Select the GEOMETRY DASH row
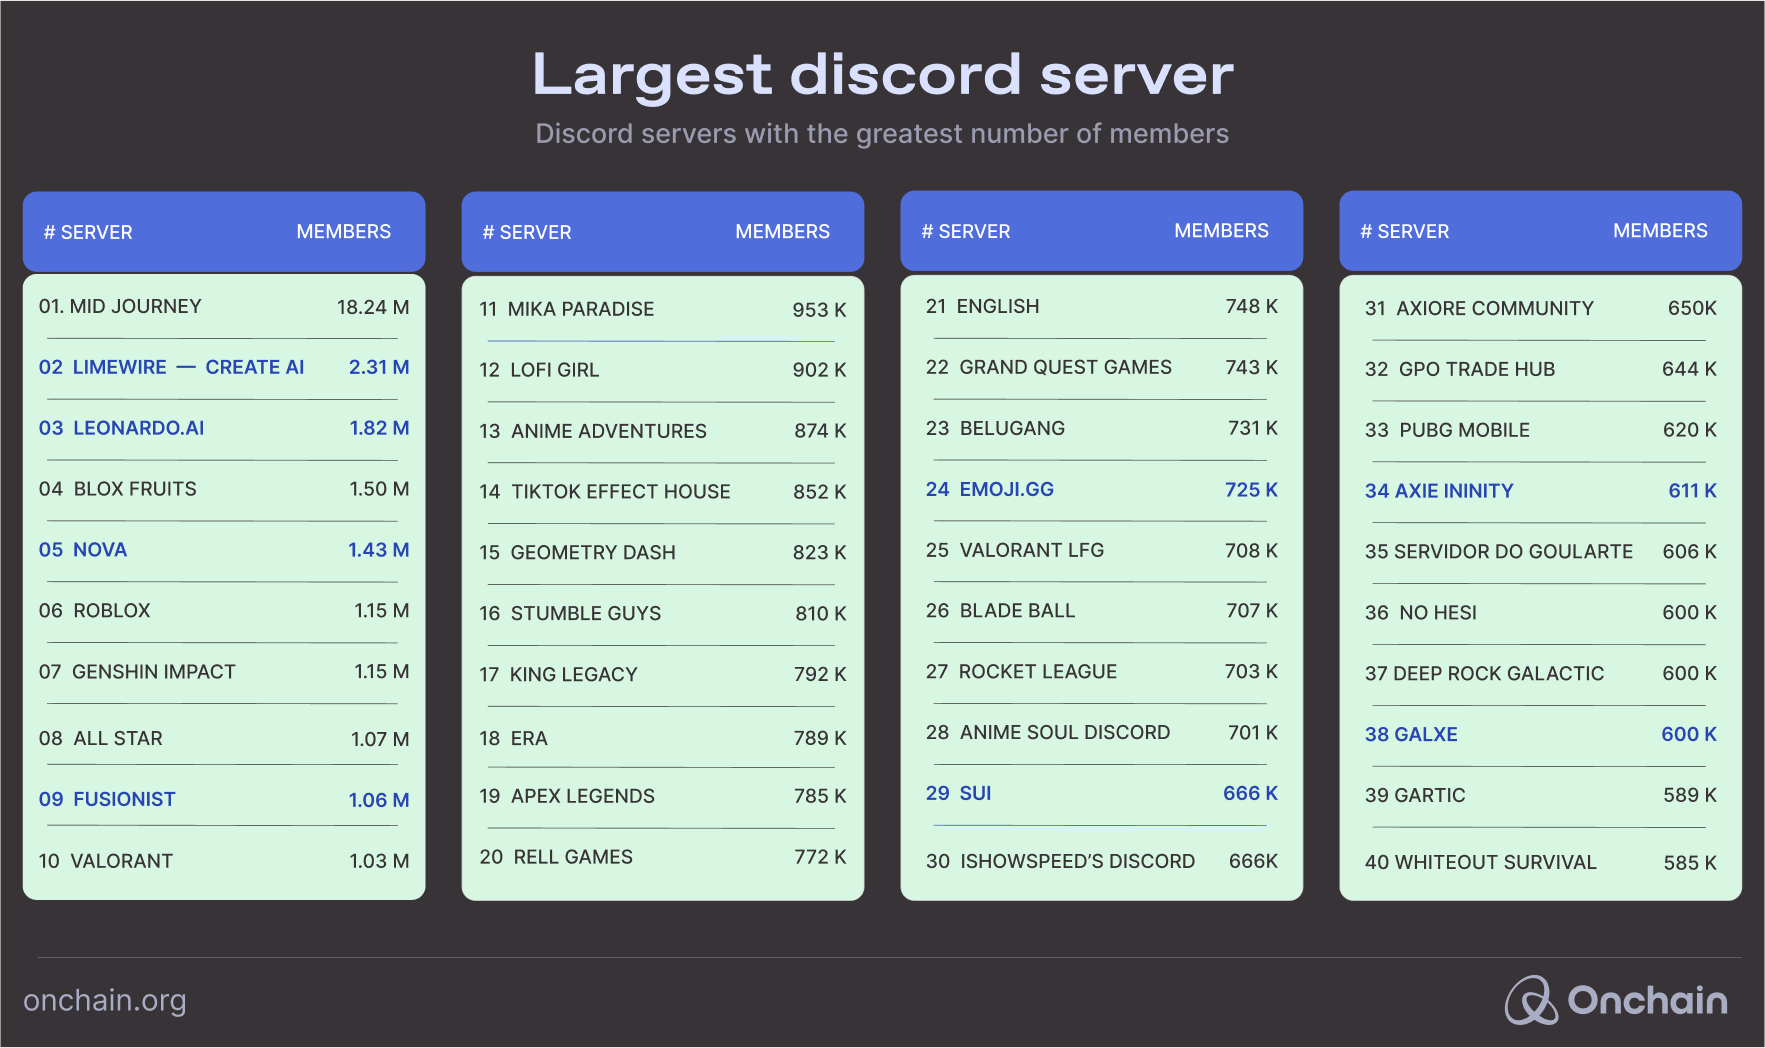The height and width of the screenshot is (1048, 1765). point(663,553)
